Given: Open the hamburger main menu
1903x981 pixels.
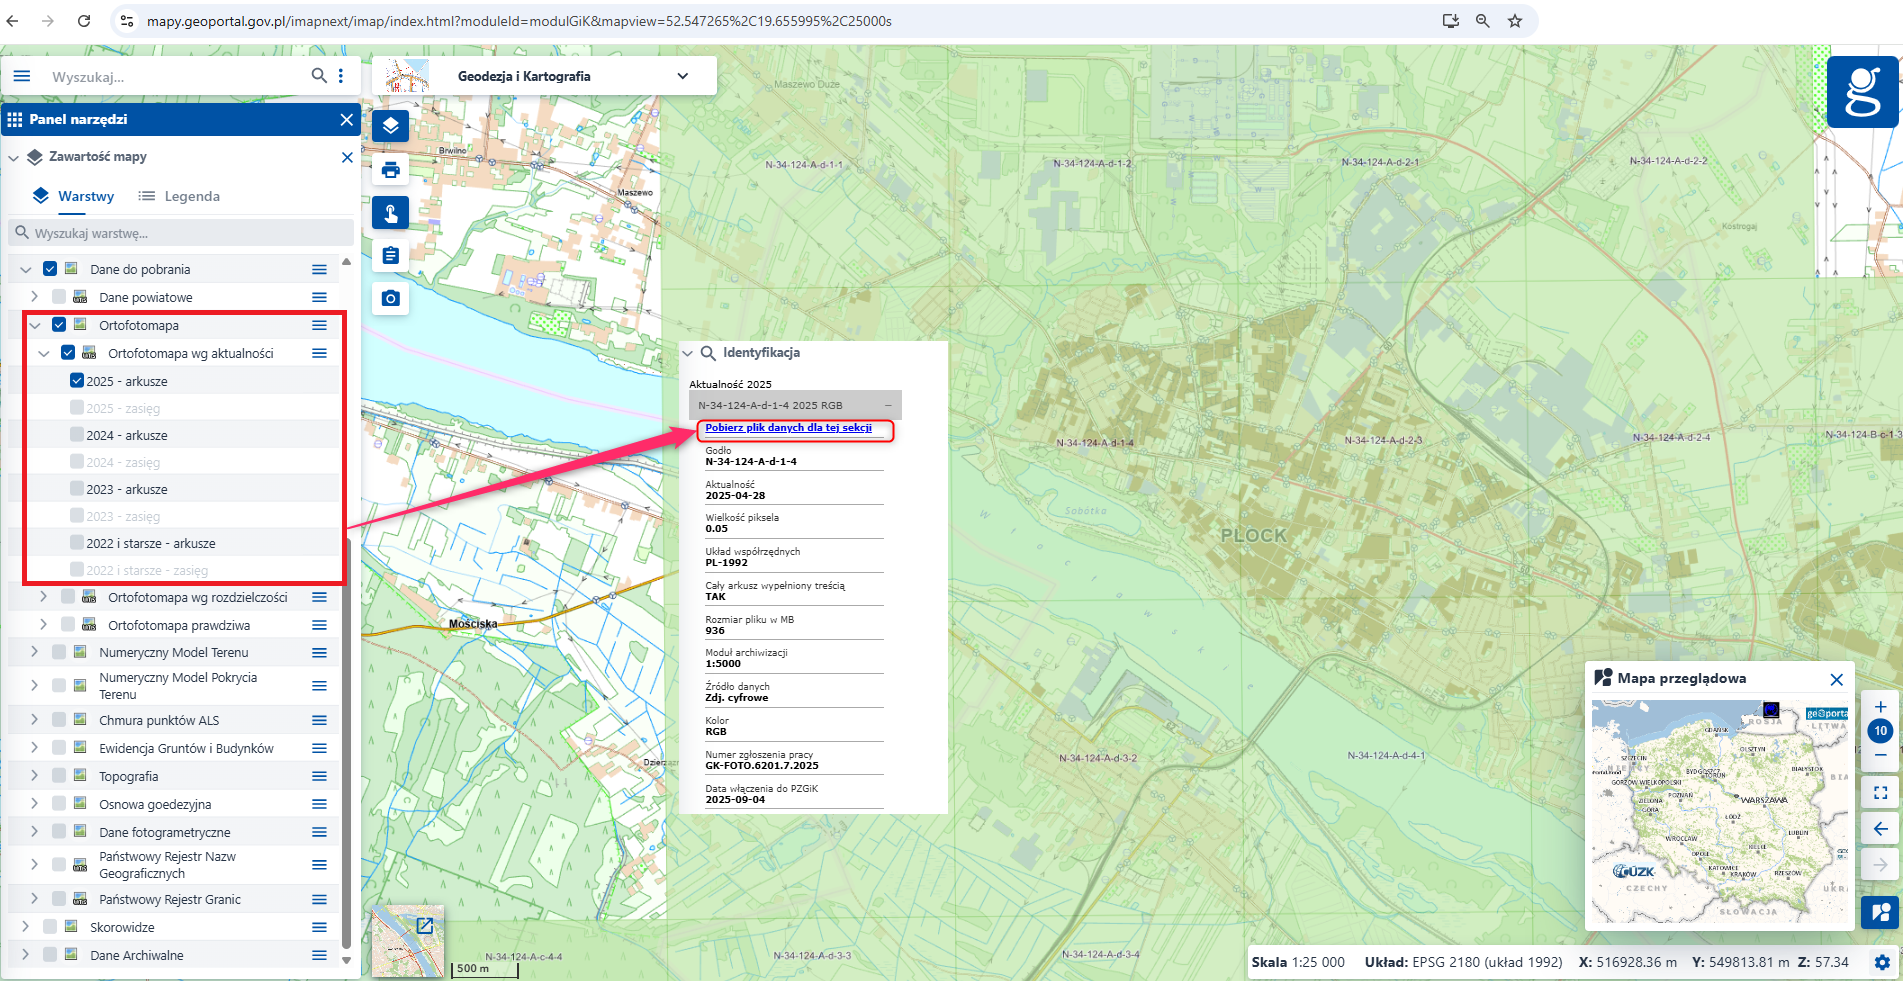Looking at the screenshot, I should tap(22, 76).
